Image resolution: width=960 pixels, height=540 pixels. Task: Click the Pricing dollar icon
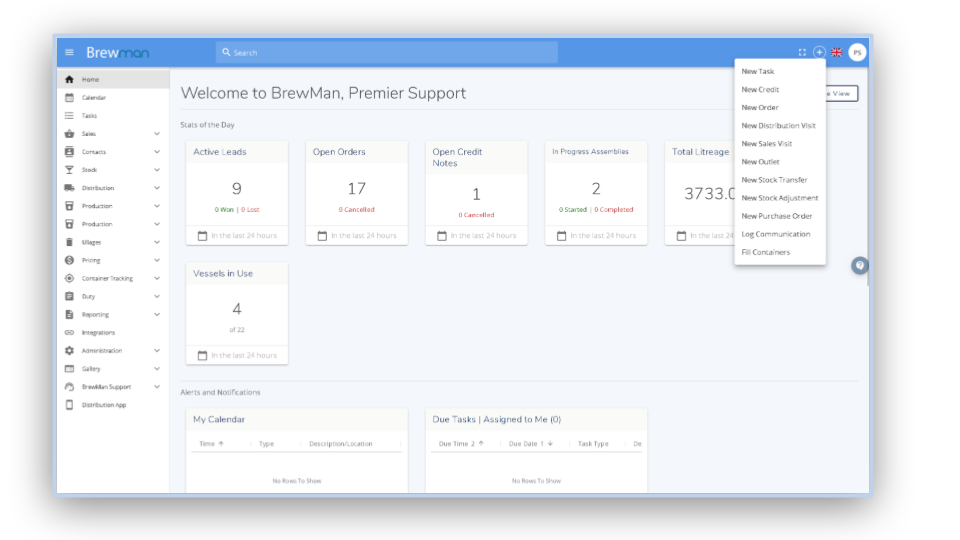click(69, 260)
